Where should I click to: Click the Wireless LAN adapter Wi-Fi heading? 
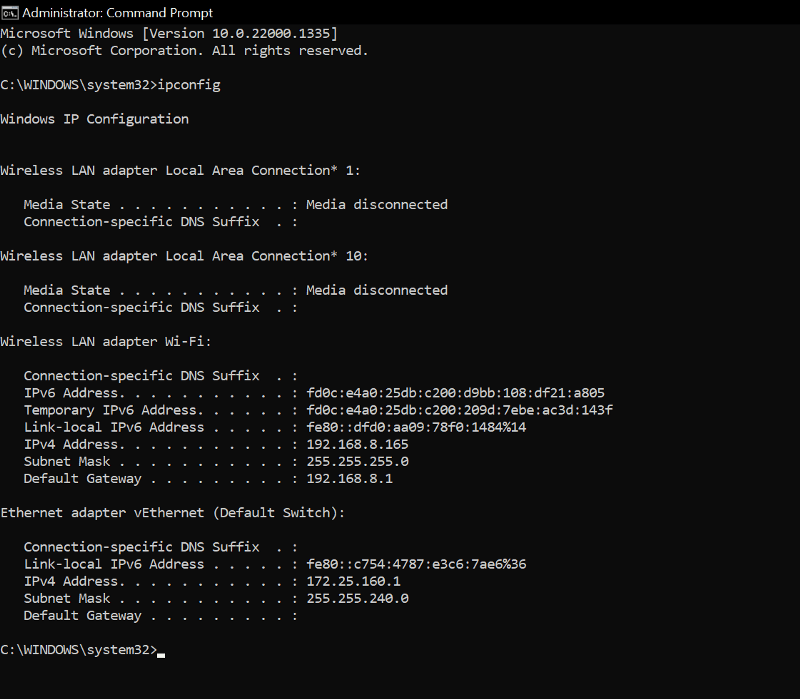pos(105,342)
